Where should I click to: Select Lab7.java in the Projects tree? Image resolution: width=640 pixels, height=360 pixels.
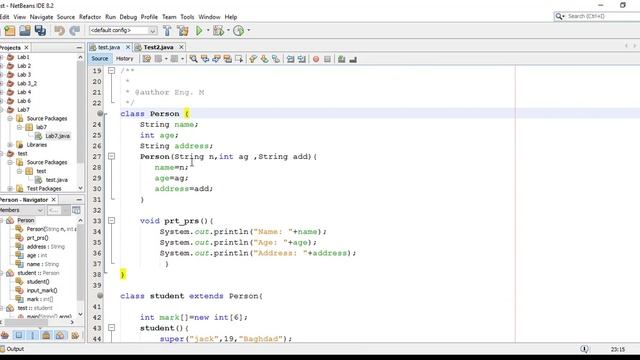(x=58, y=136)
